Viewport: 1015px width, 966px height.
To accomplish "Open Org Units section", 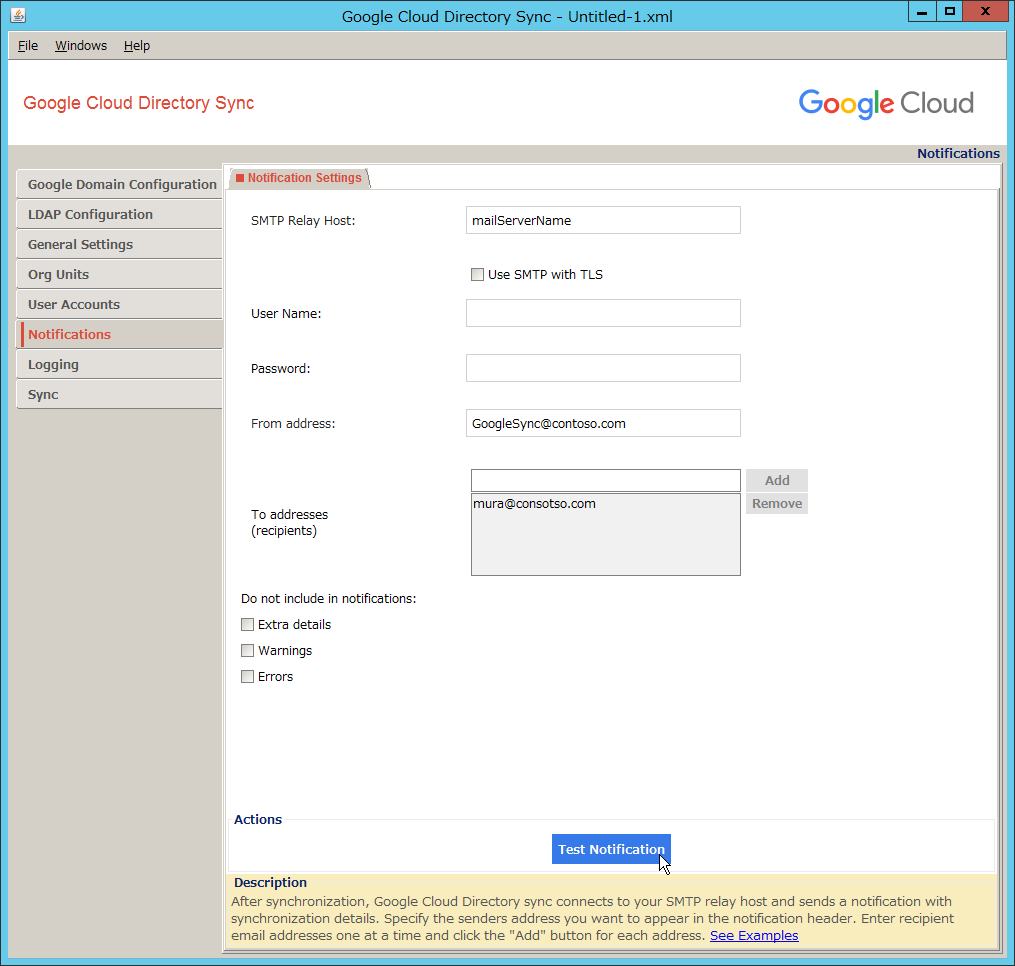I will [120, 275].
